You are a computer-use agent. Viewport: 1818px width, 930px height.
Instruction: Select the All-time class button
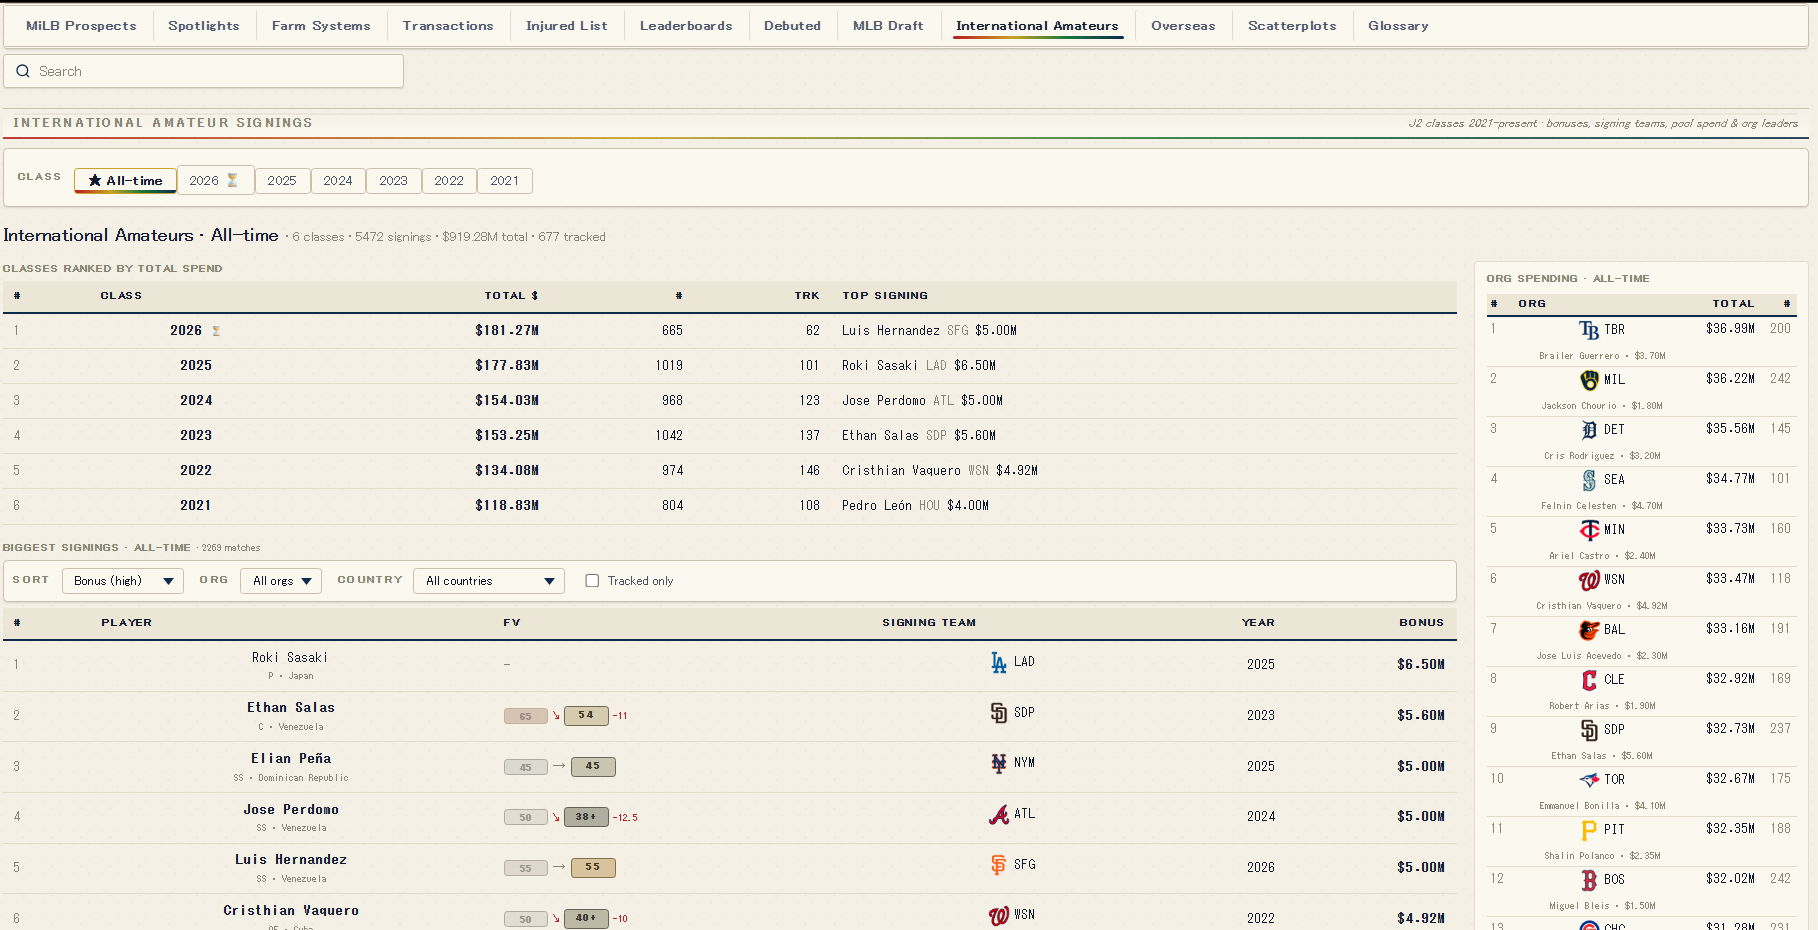pyautogui.click(x=126, y=181)
